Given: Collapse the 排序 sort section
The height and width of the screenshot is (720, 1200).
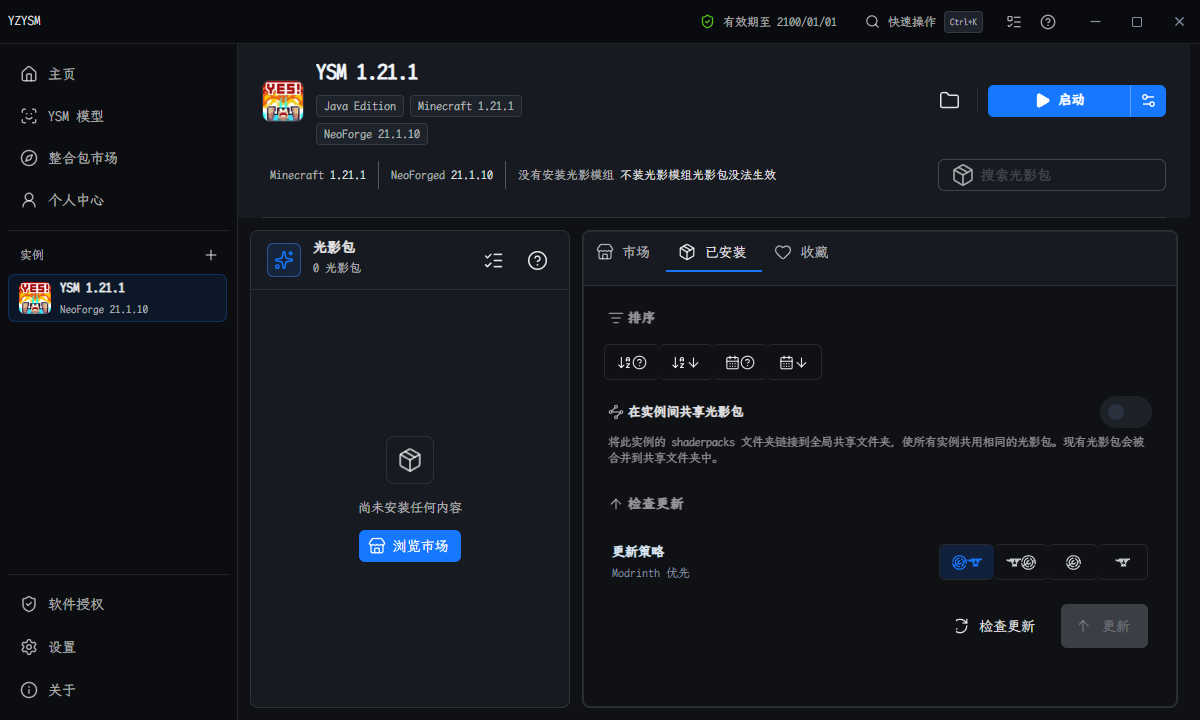Looking at the screenshot, I should coord(632,318).
